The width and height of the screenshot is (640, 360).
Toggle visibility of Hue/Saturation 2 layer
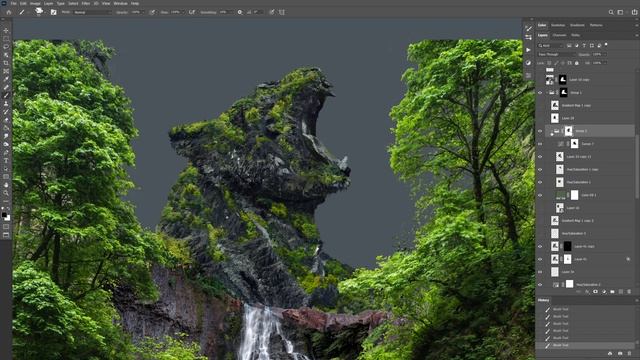[x=540, y=285]
